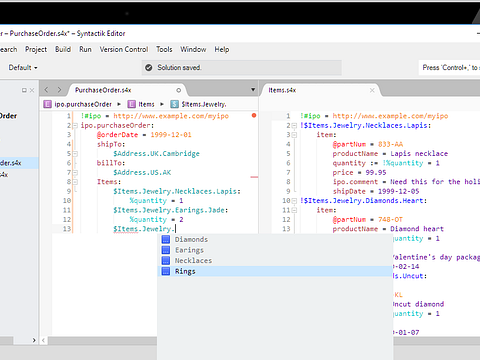
Task: Click the http://www.example.com/myipo link in PurchaseOrder
Action: (x=171, y=116)
